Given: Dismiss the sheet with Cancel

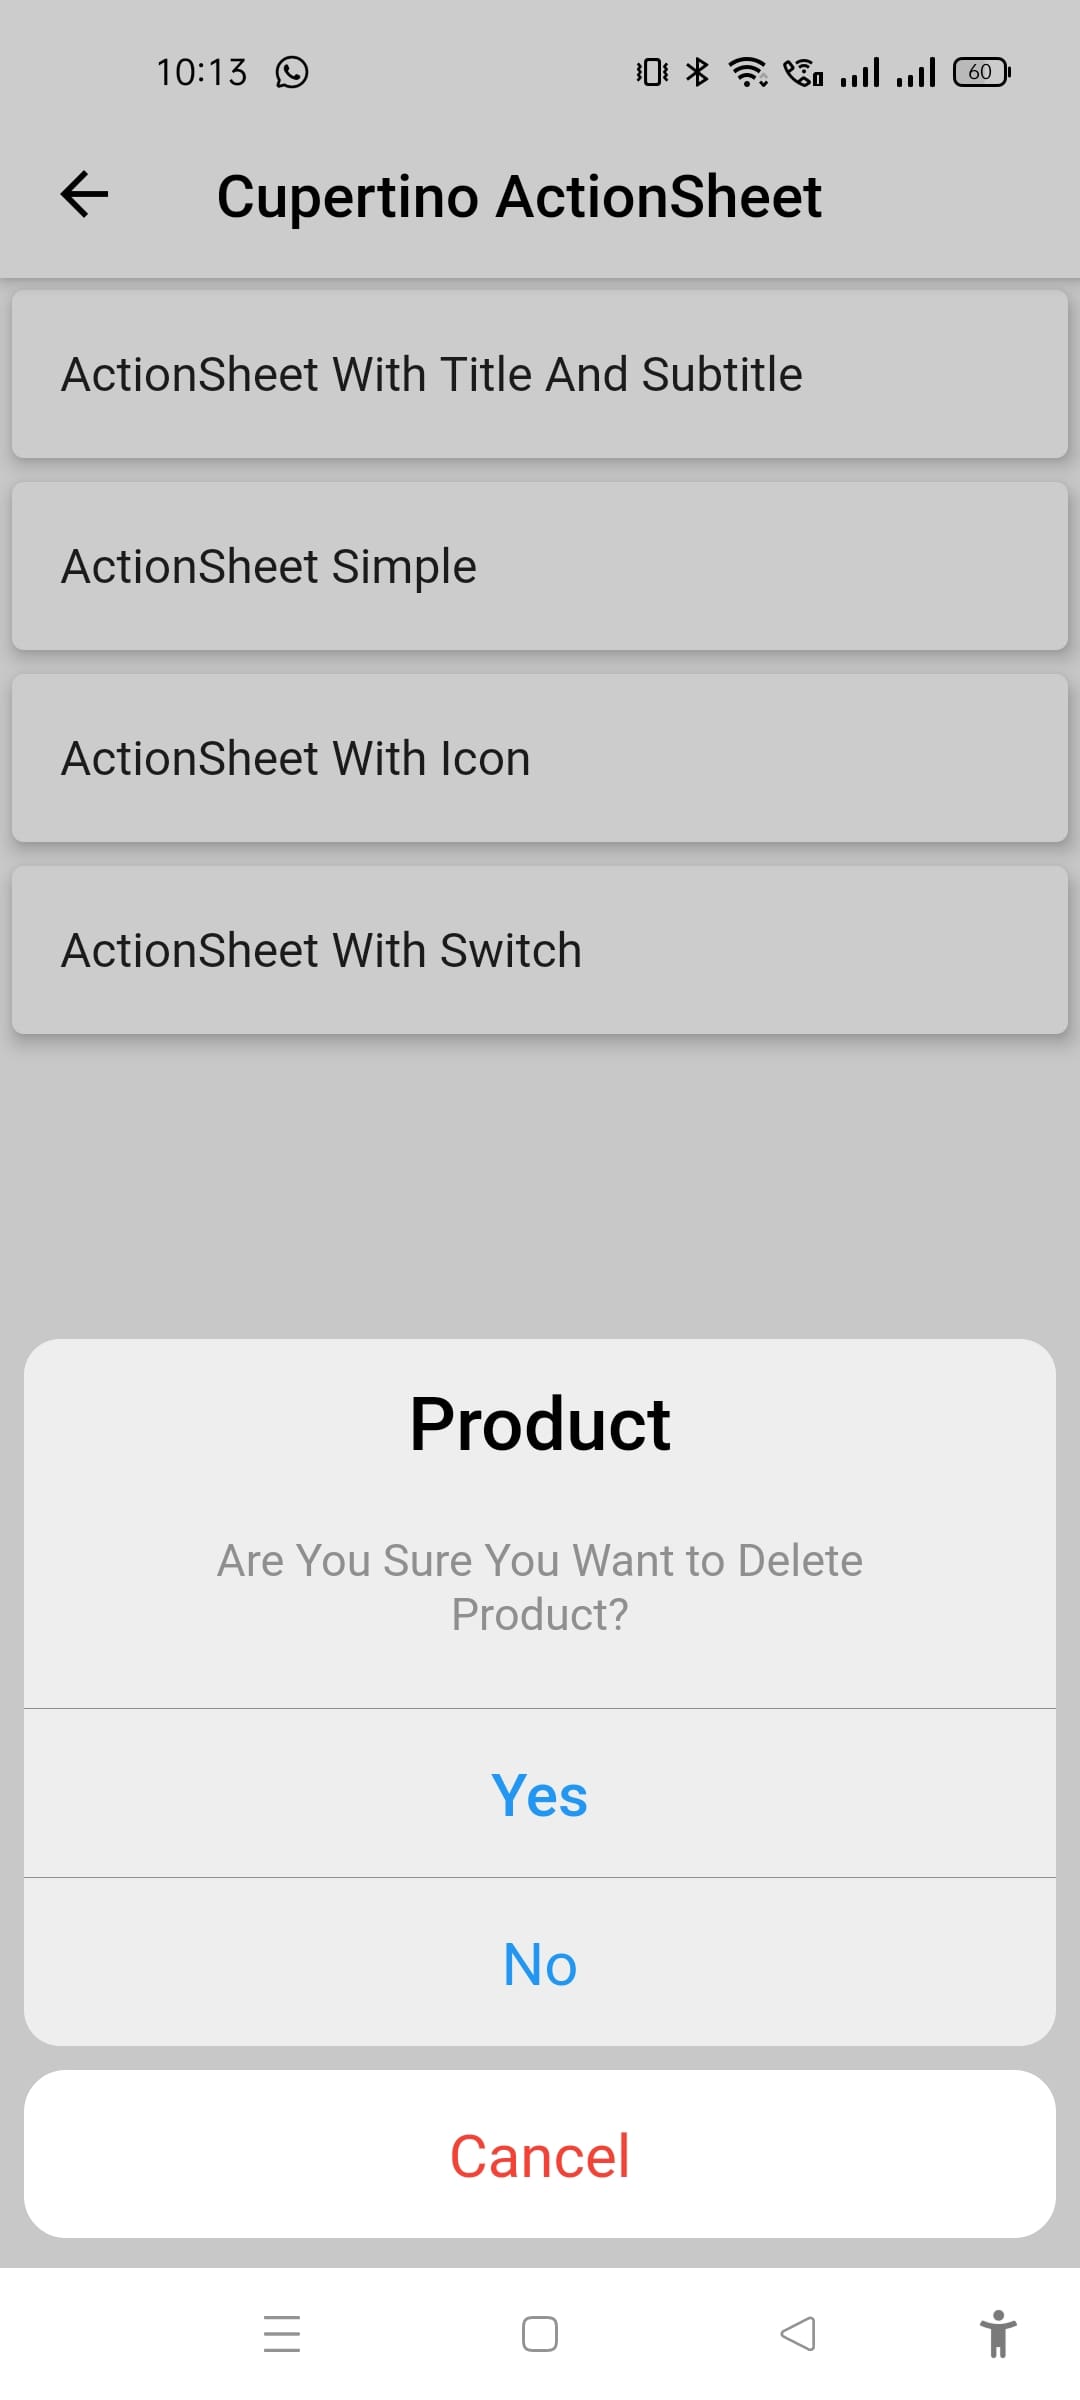Looking at the screenshot, I should (540, 2155).
